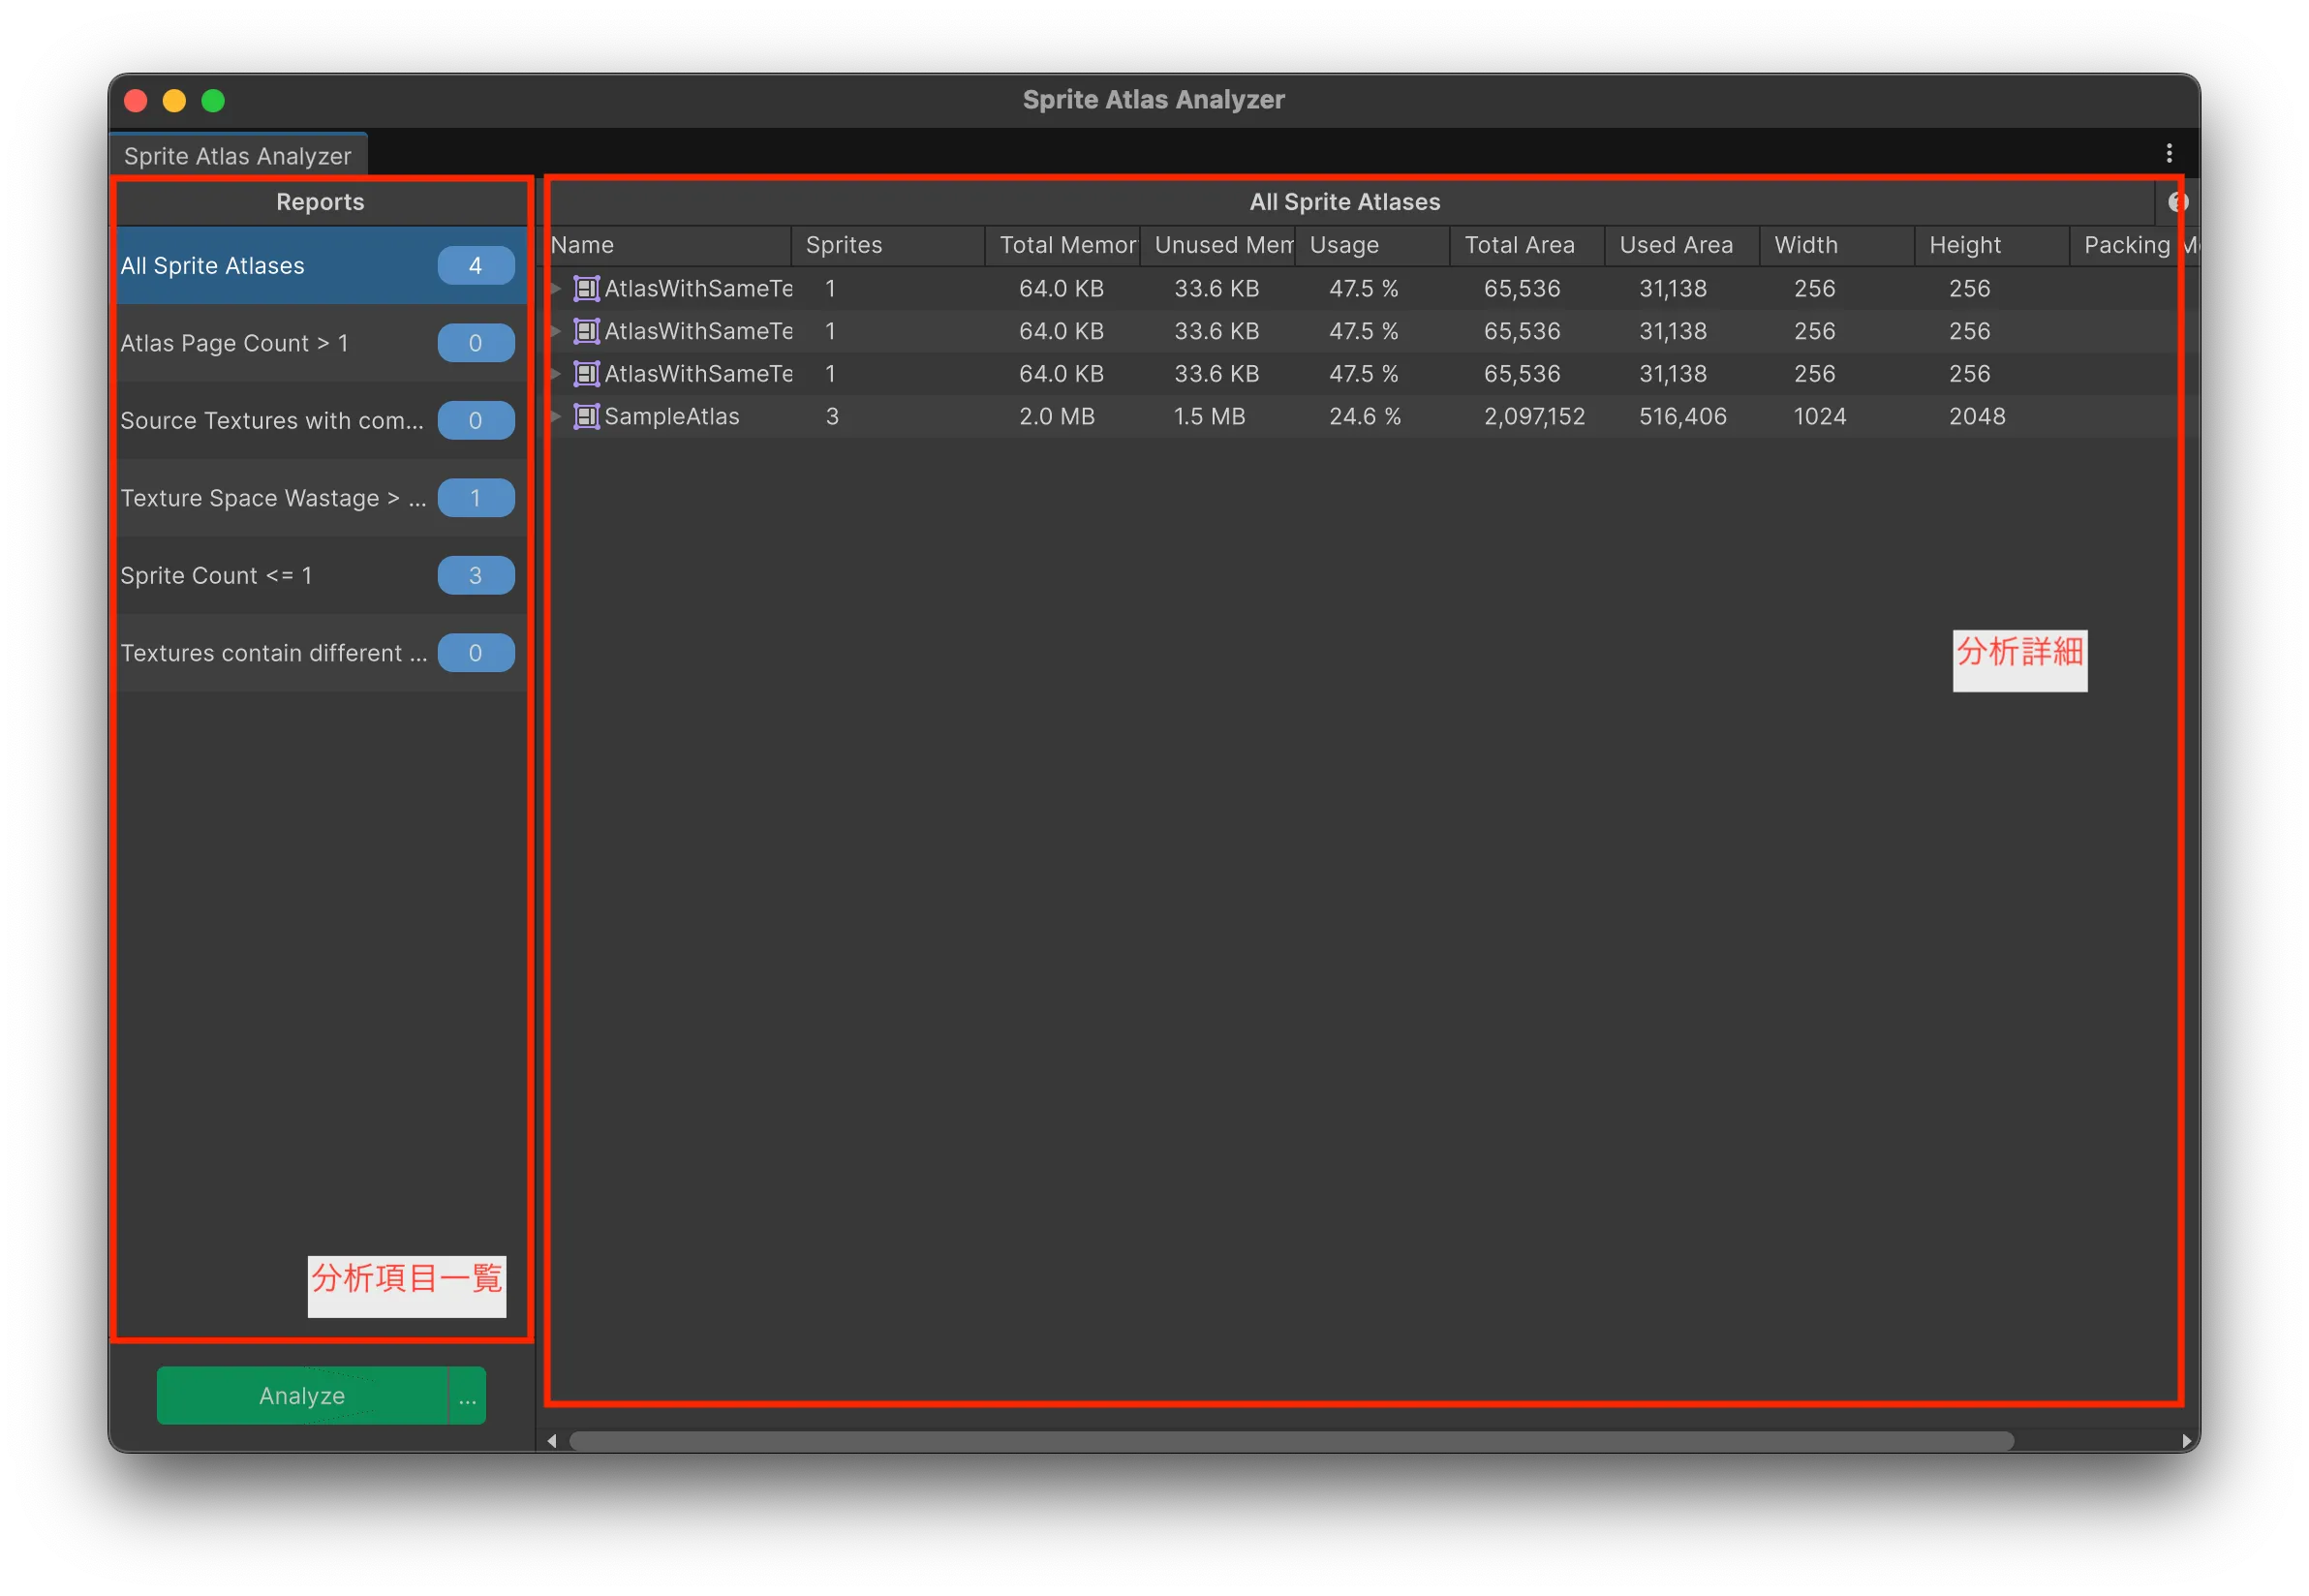Image resolution: width=2309 pixels, height=1596 pixels.
Task: Click left arrow of horizontal scrollbar
Action: [552, 1441]
